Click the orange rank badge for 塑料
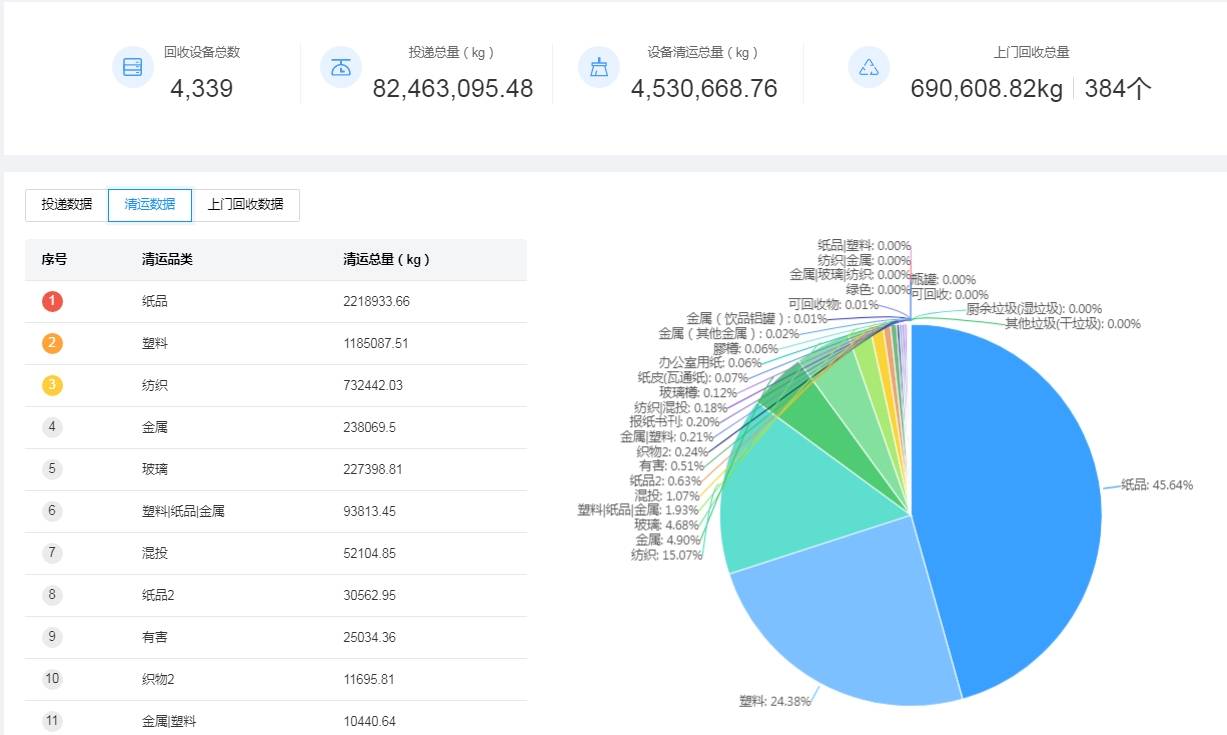 51,342
